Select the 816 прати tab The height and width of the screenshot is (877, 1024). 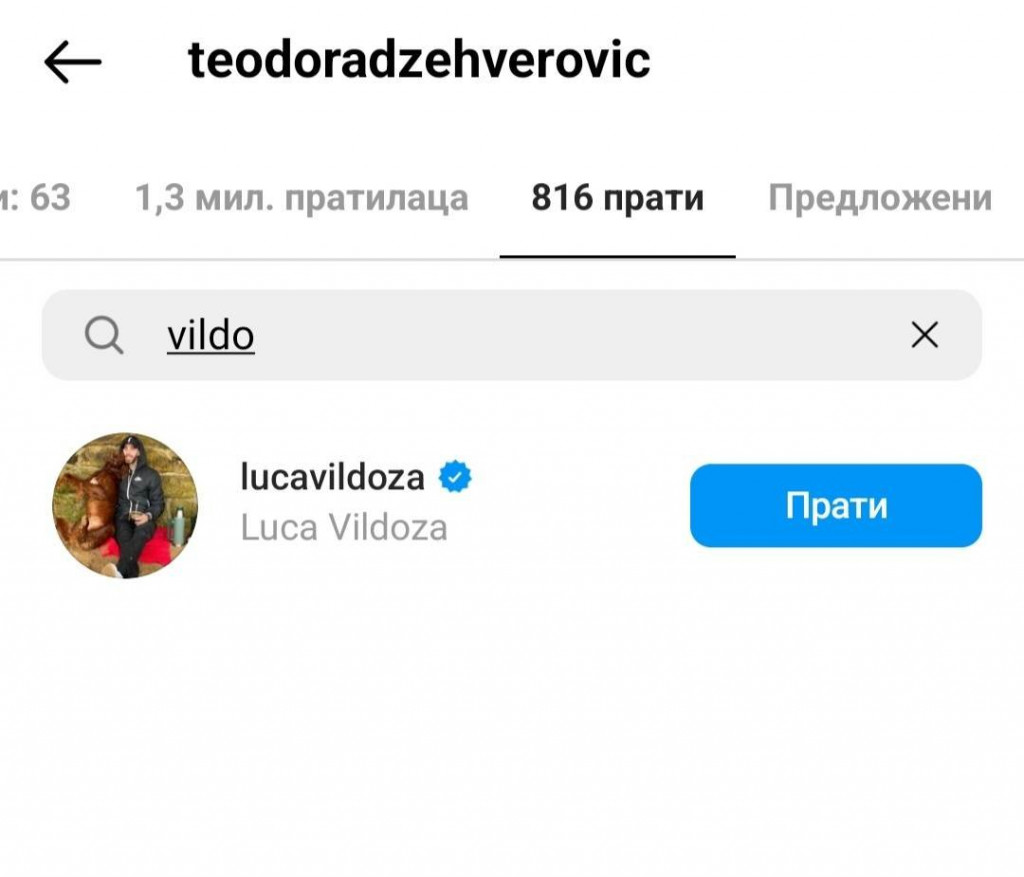[x=618, y=198]
